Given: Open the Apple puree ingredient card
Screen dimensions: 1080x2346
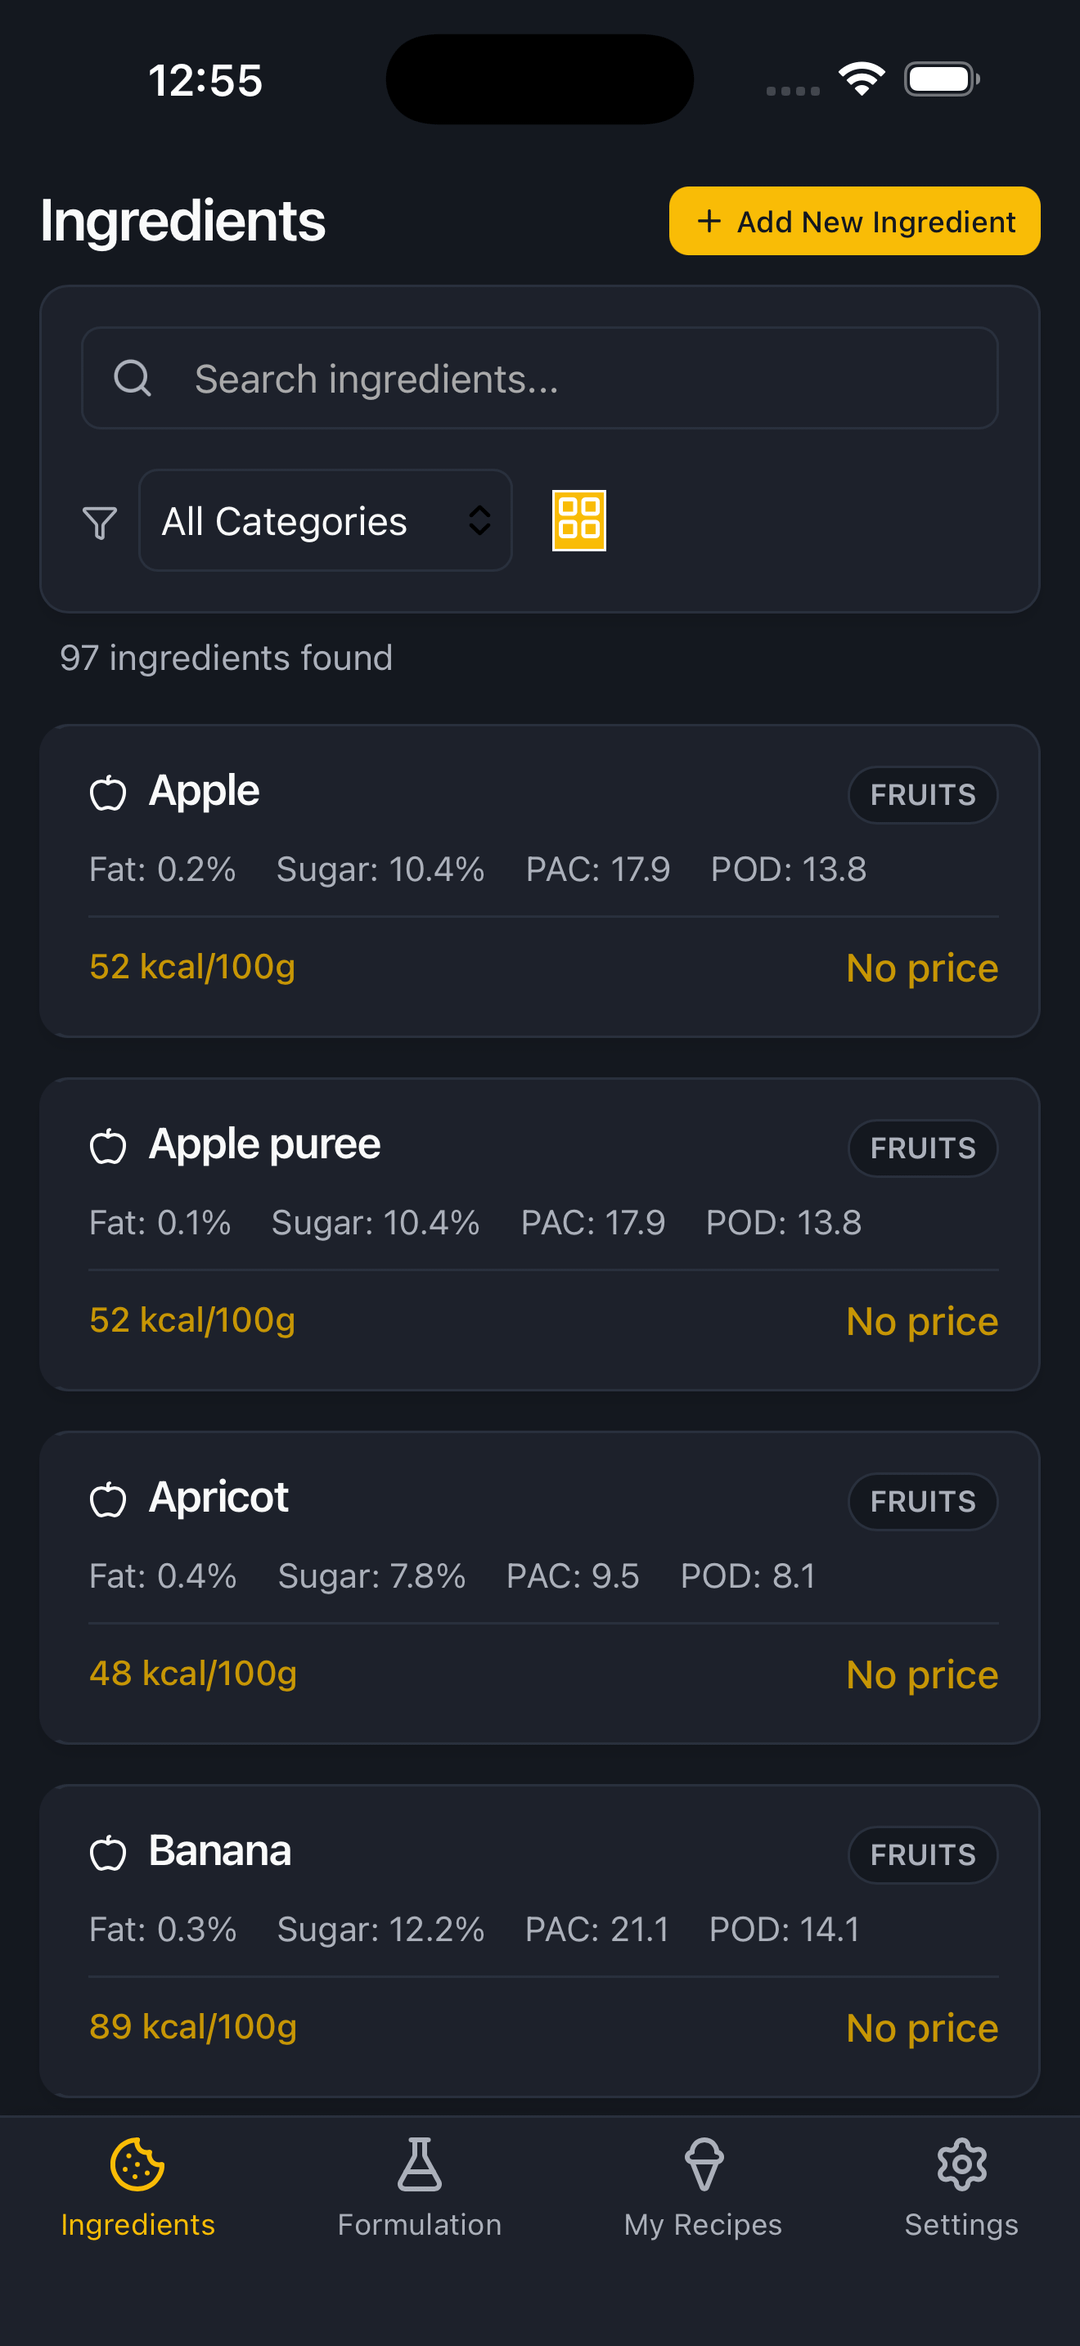Looking at the screenshot, I should (x=540, y=1234).
